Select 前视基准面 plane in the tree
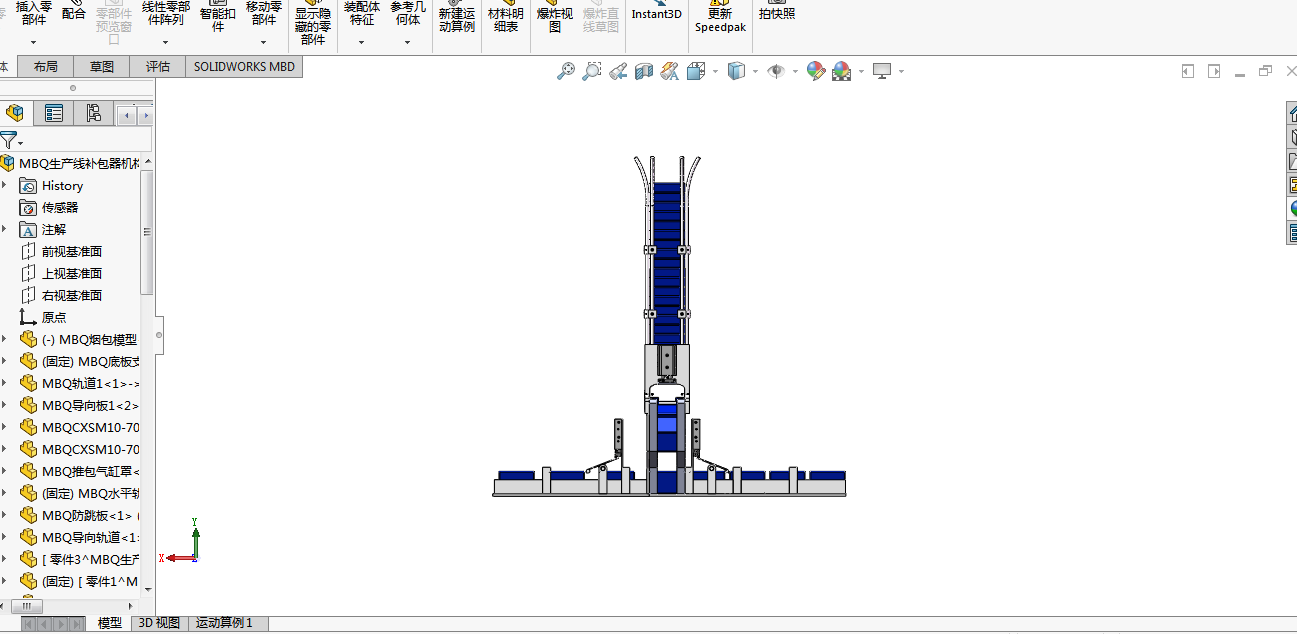Viewport: 1297px width, 634px height. click(71, 252)
